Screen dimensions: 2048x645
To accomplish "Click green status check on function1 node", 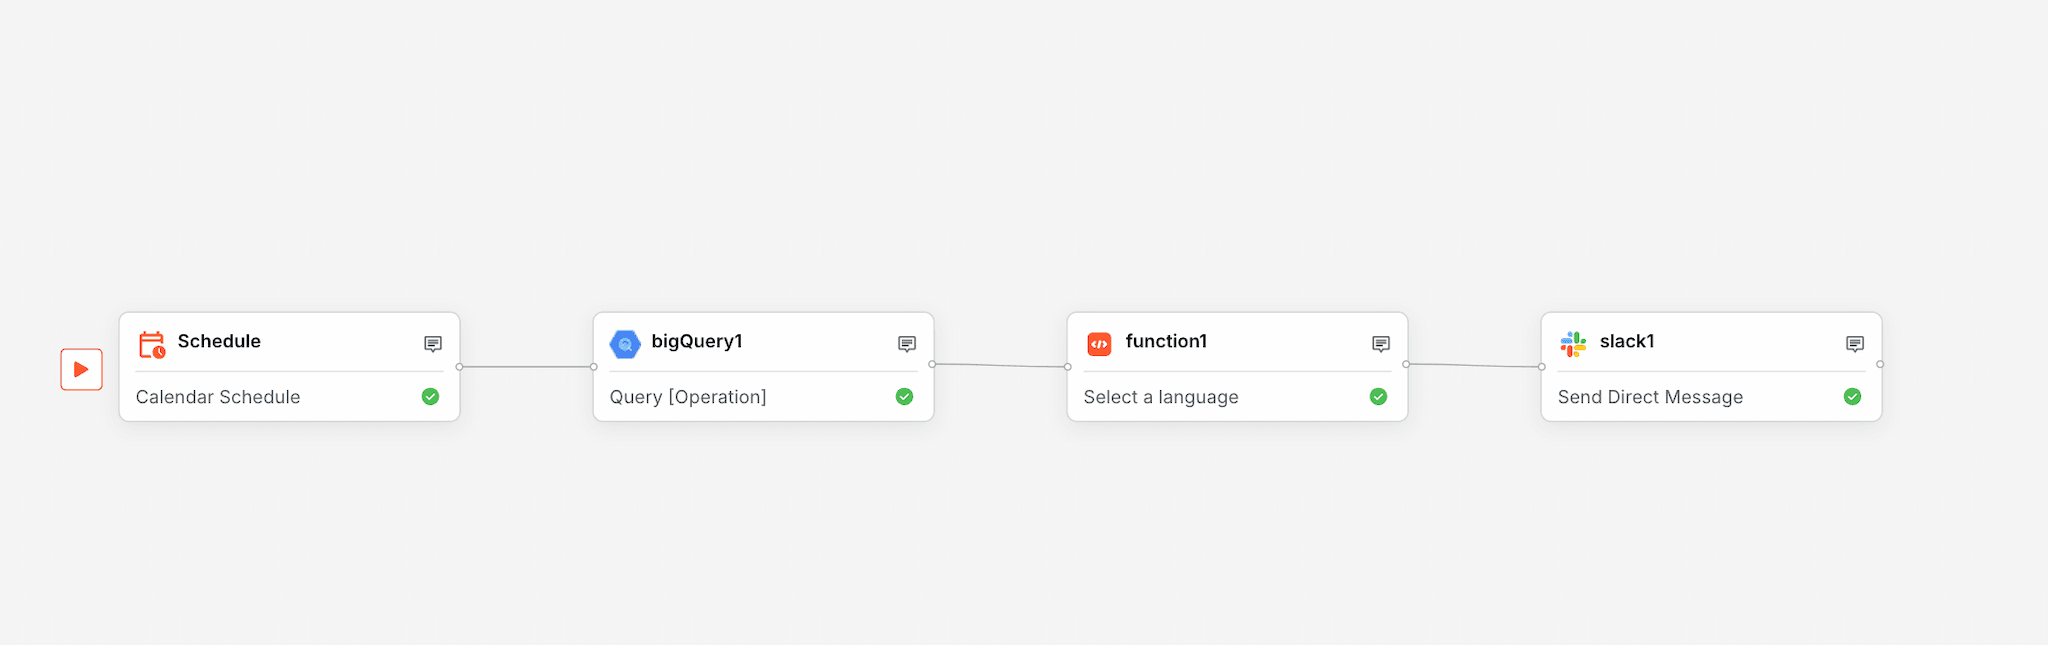I will click(x=1378, y=397).
